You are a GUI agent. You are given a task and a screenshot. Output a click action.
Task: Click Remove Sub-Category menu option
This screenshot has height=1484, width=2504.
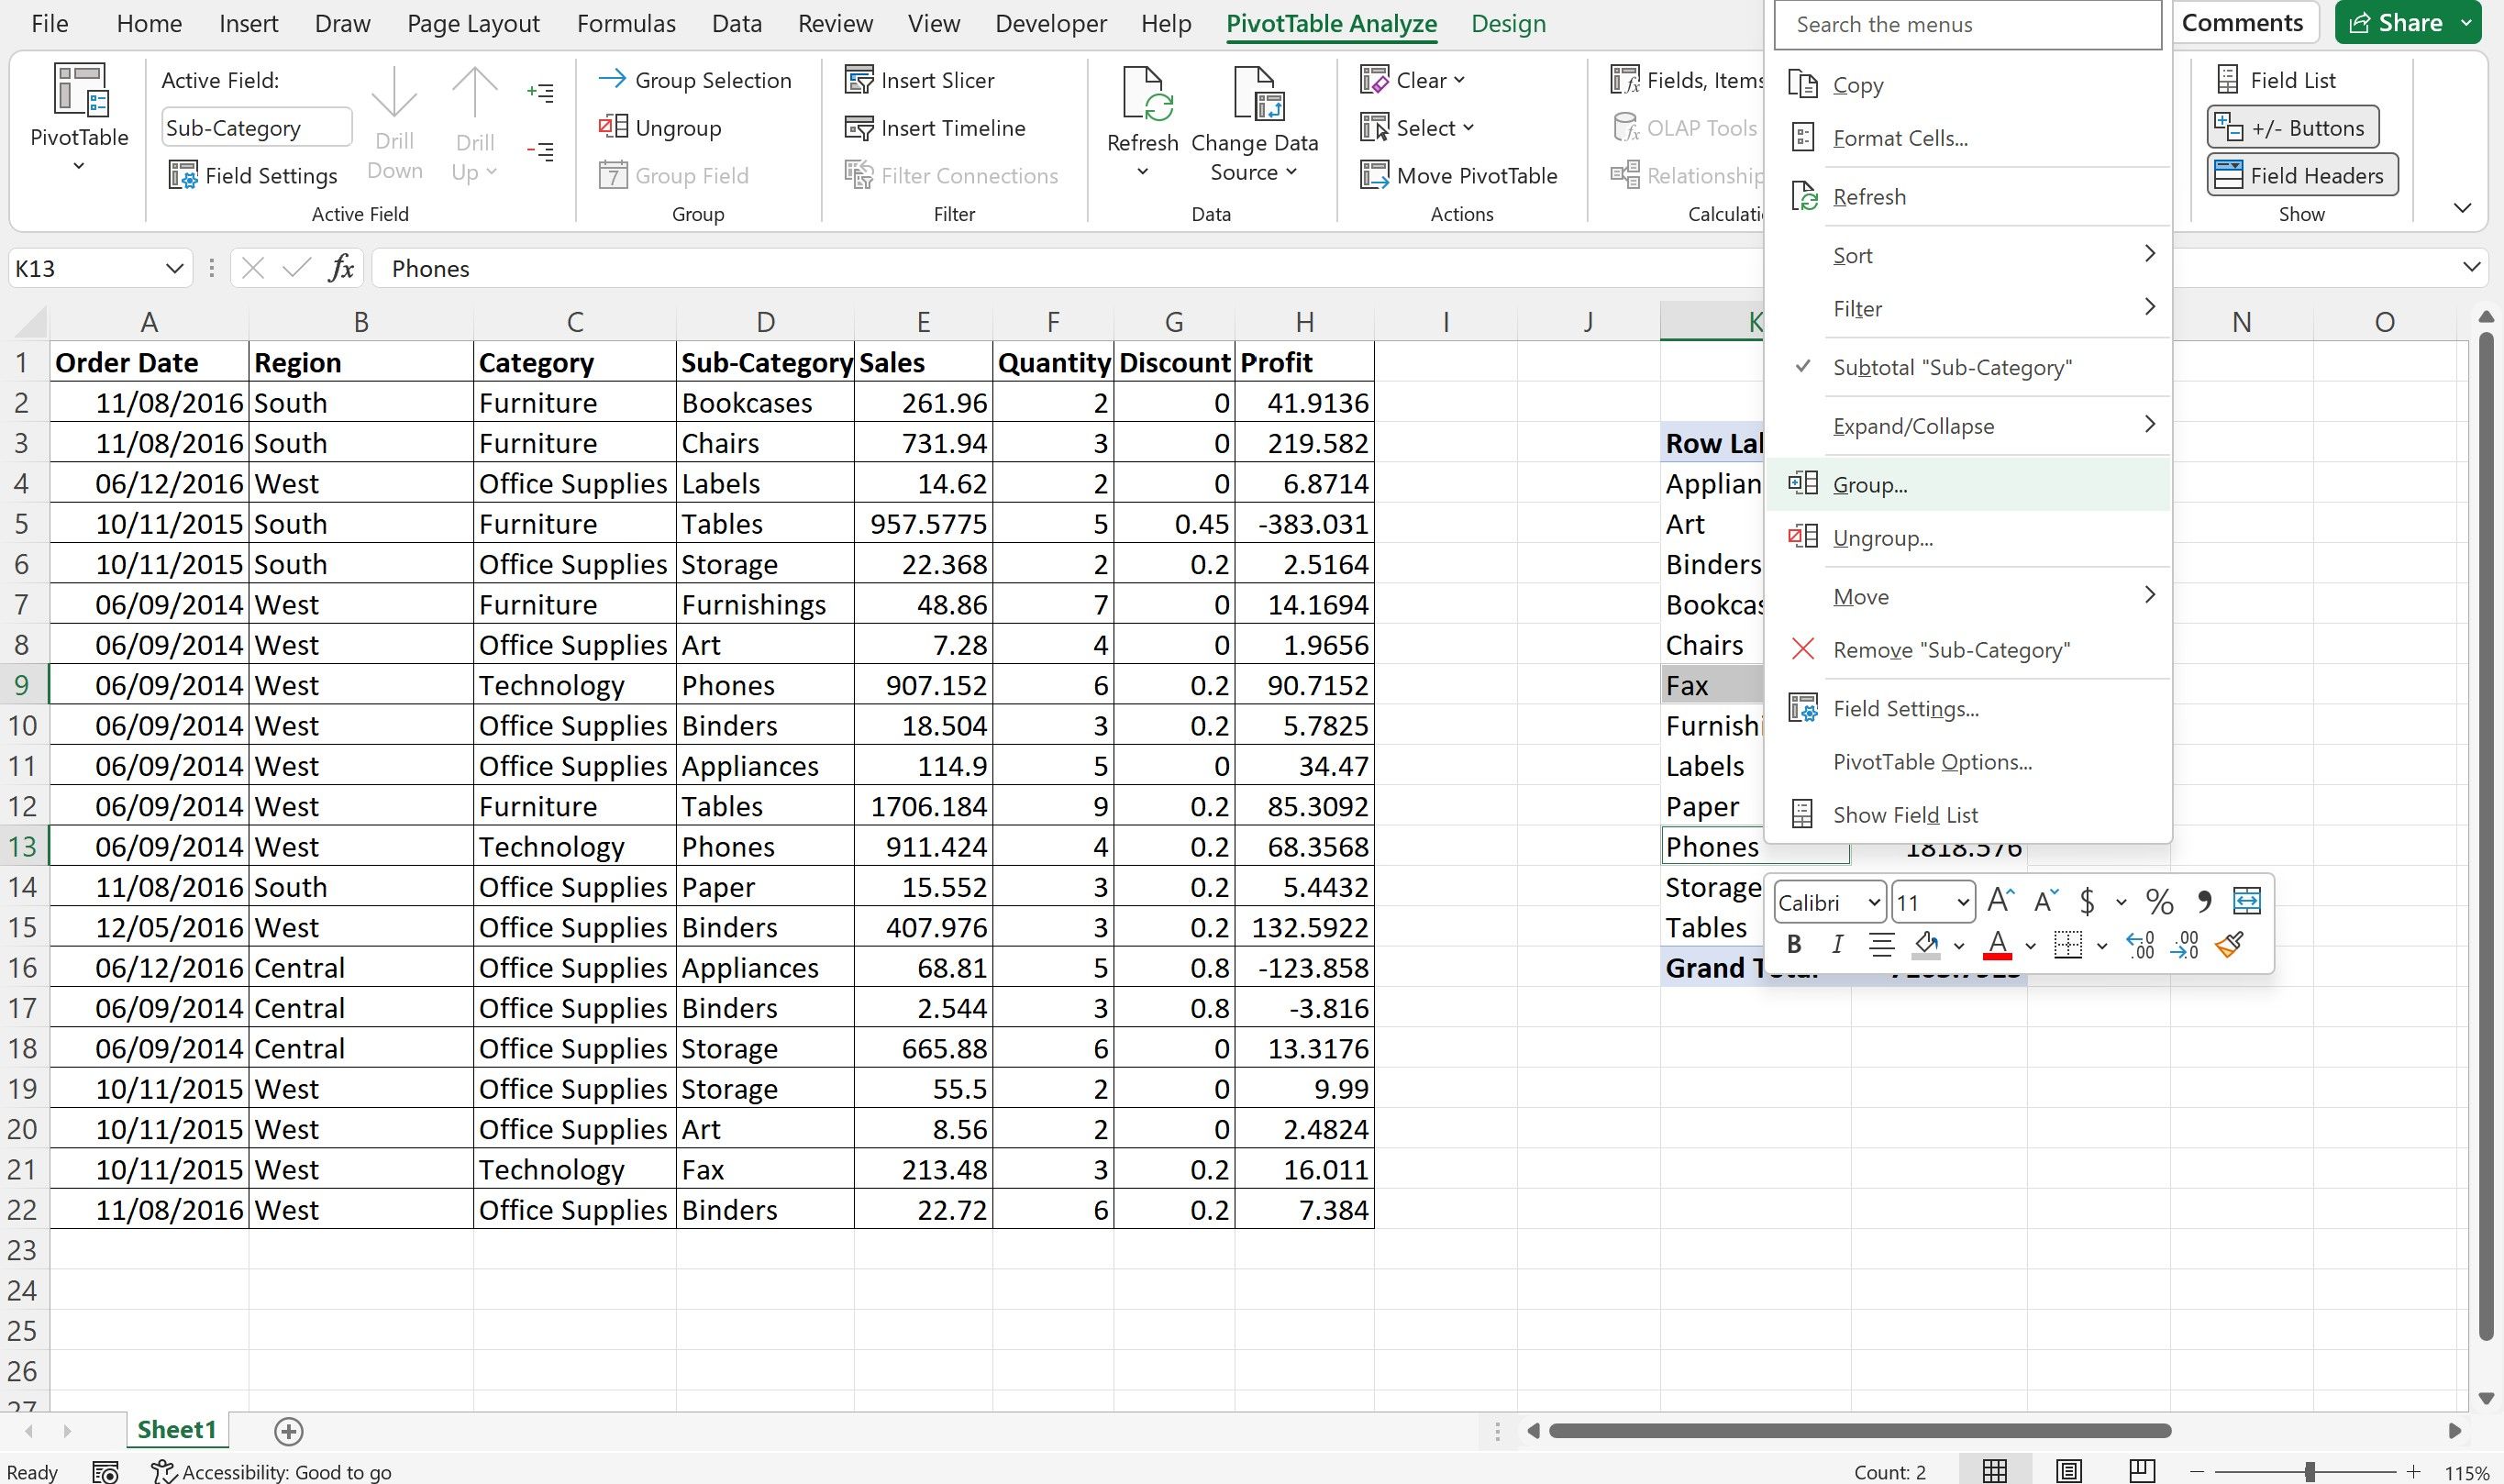1951,648
